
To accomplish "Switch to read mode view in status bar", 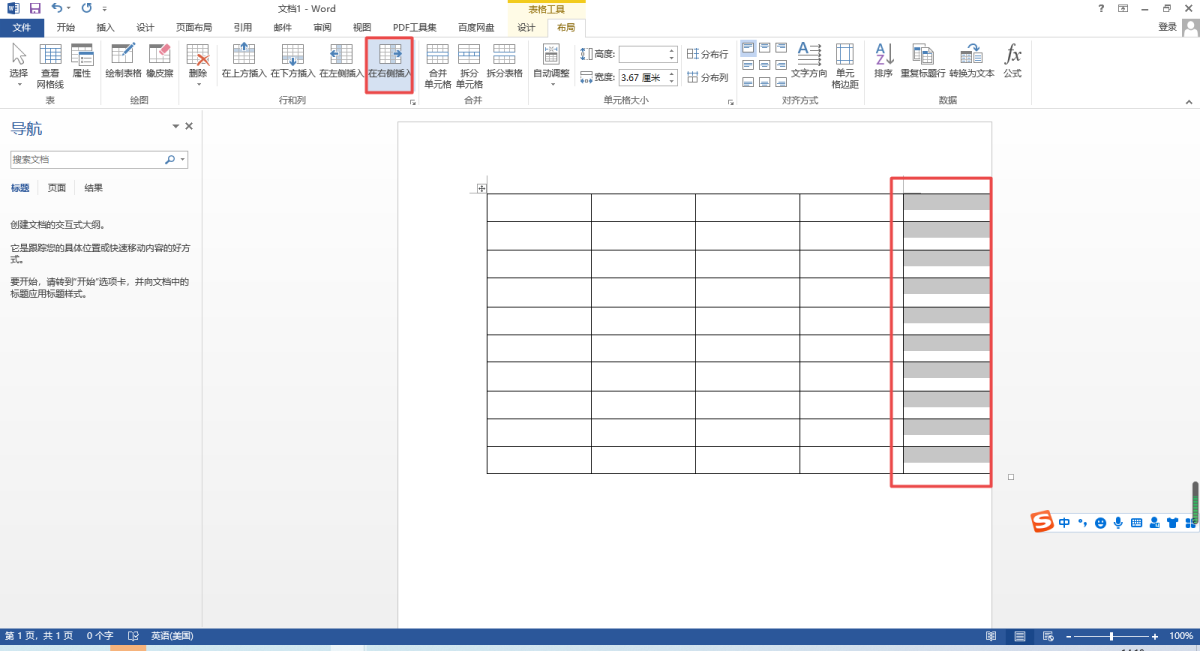I will pyautogui.click(x=990, y=636).
